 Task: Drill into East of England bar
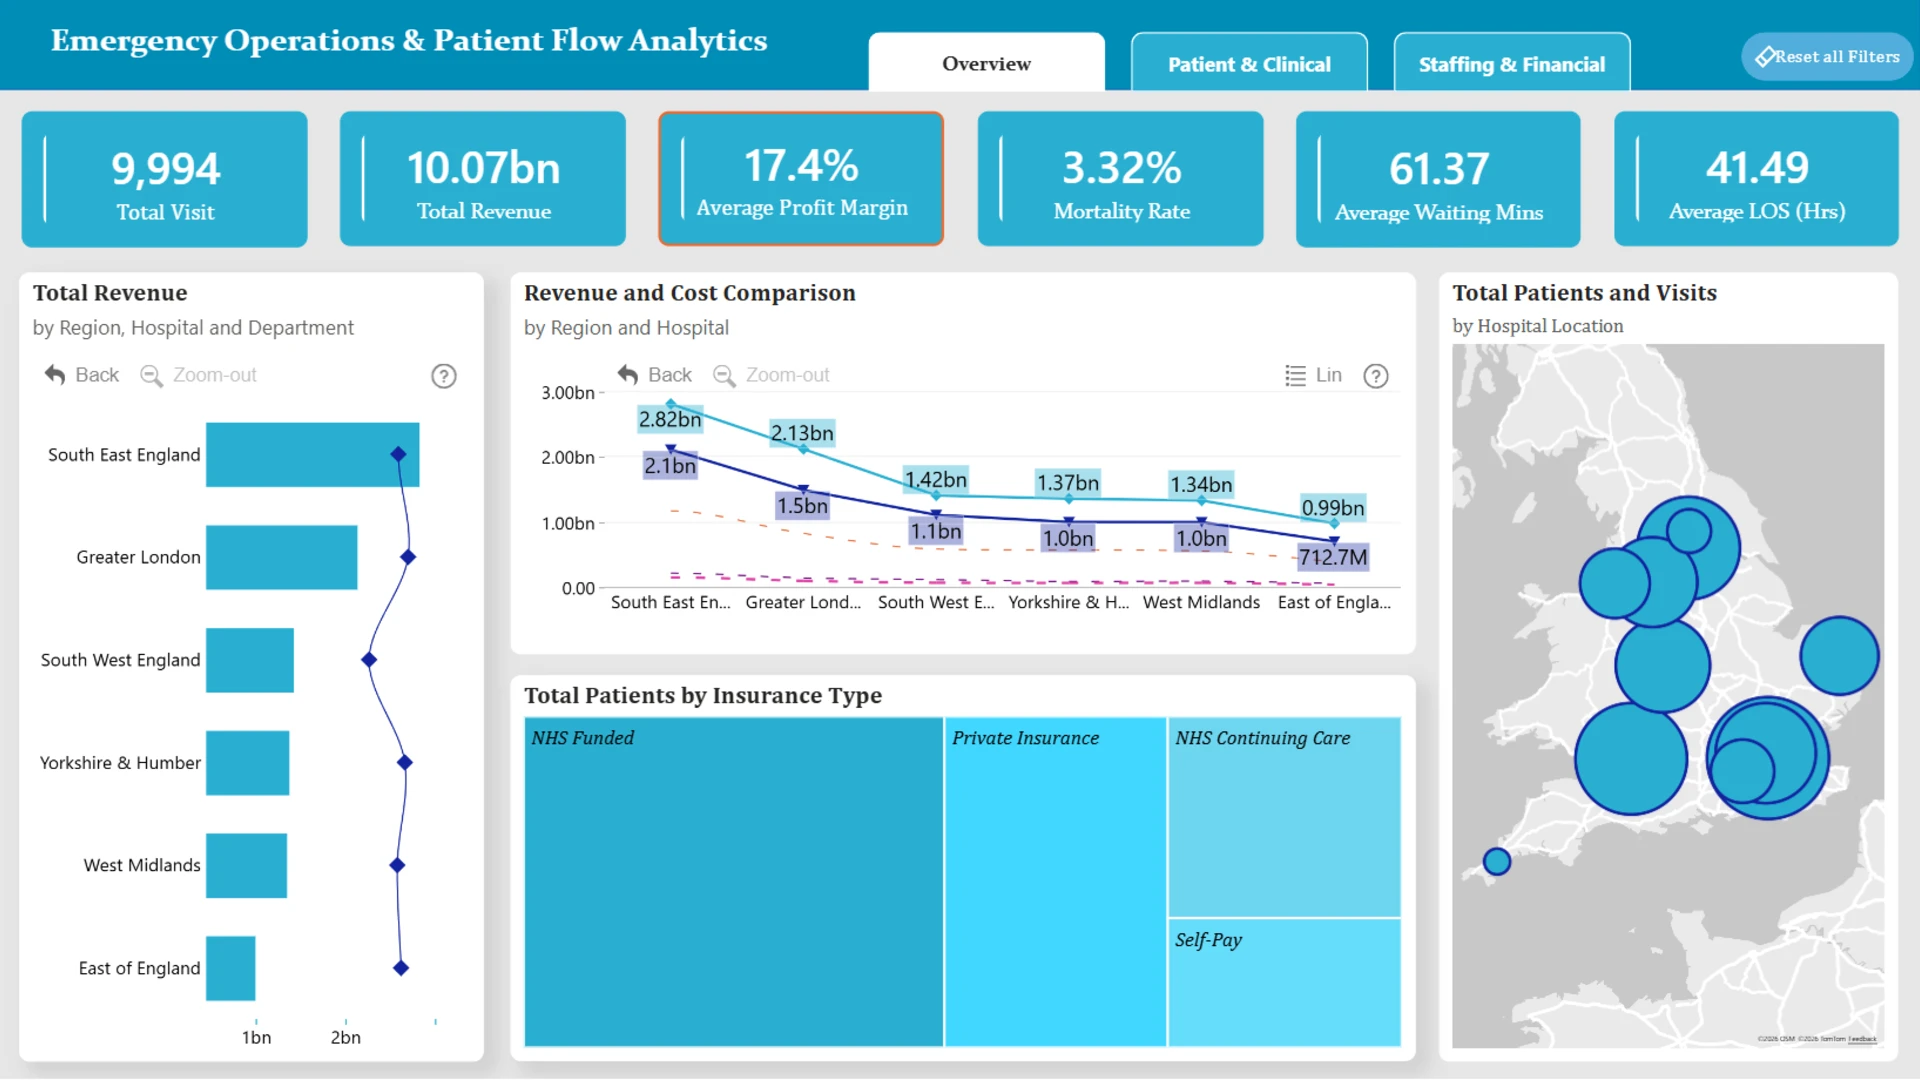pyautogui.click(x=230, y=968)
